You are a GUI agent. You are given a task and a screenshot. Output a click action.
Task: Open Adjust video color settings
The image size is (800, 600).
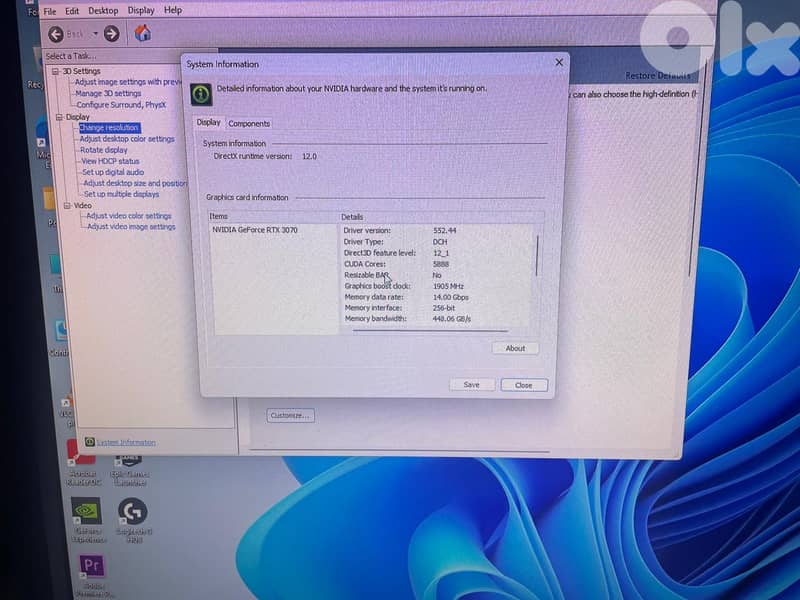[x=129, y=216]
